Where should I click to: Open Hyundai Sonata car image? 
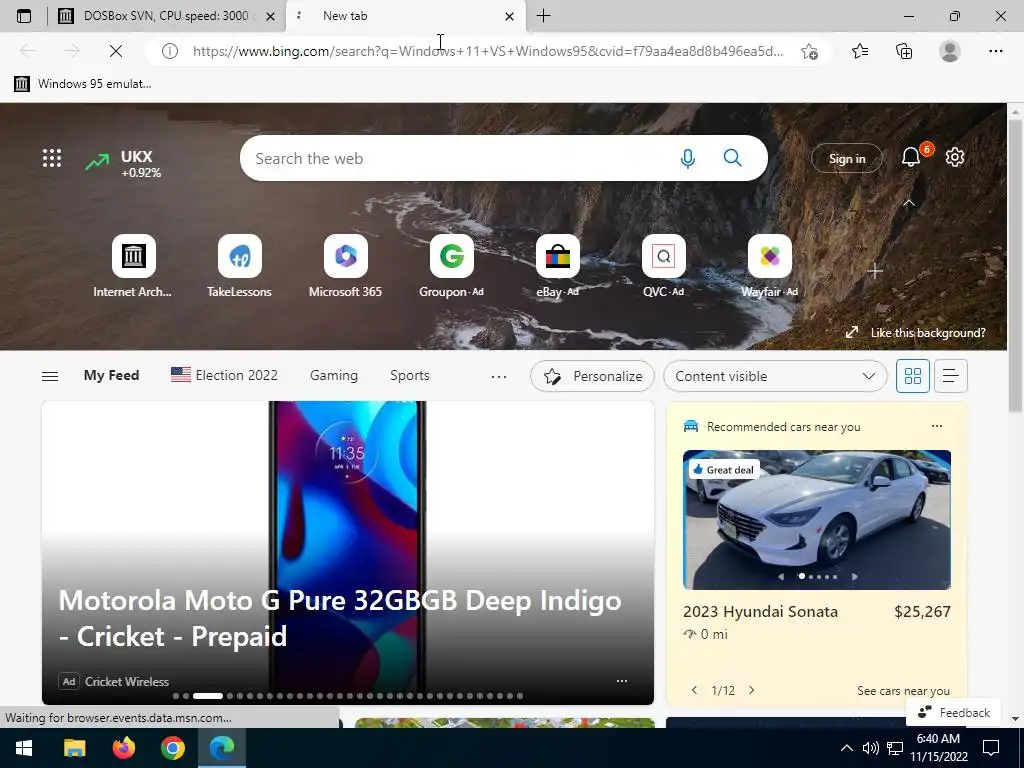click(x=816, y=519)
